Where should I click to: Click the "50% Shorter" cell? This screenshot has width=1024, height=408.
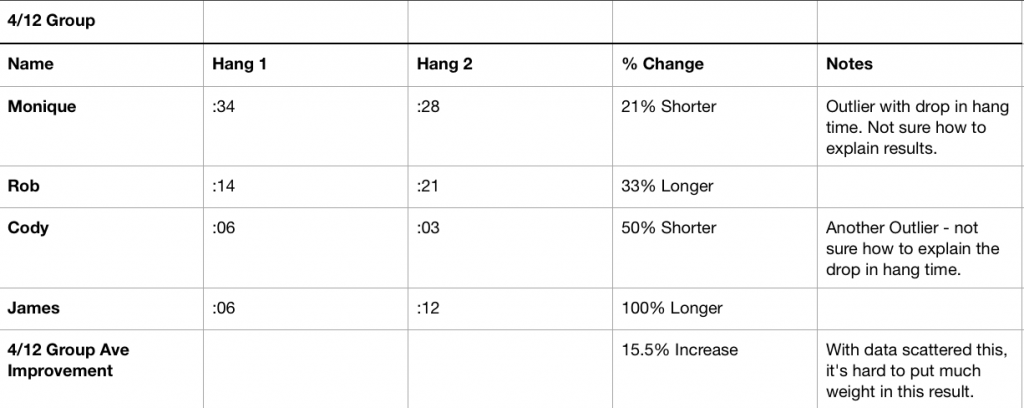[x=669, y=227]
